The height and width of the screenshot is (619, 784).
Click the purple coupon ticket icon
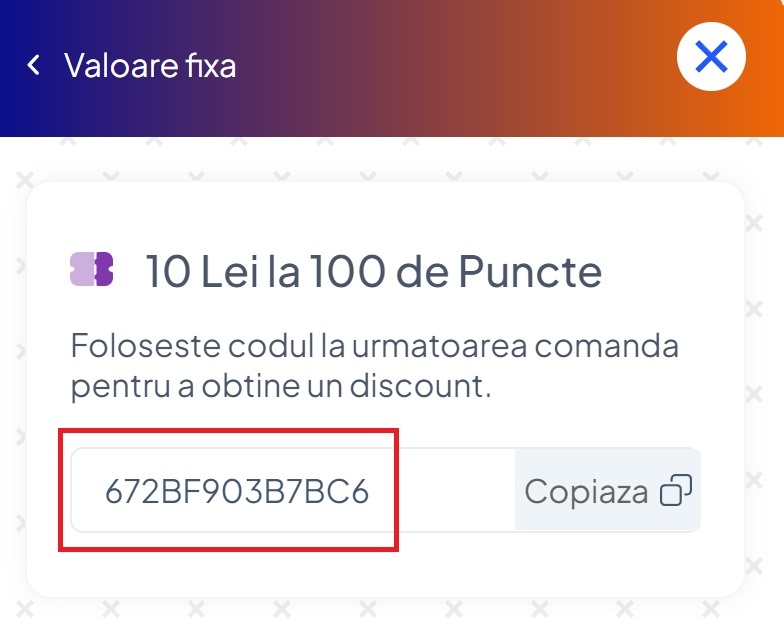coord(92,269)
